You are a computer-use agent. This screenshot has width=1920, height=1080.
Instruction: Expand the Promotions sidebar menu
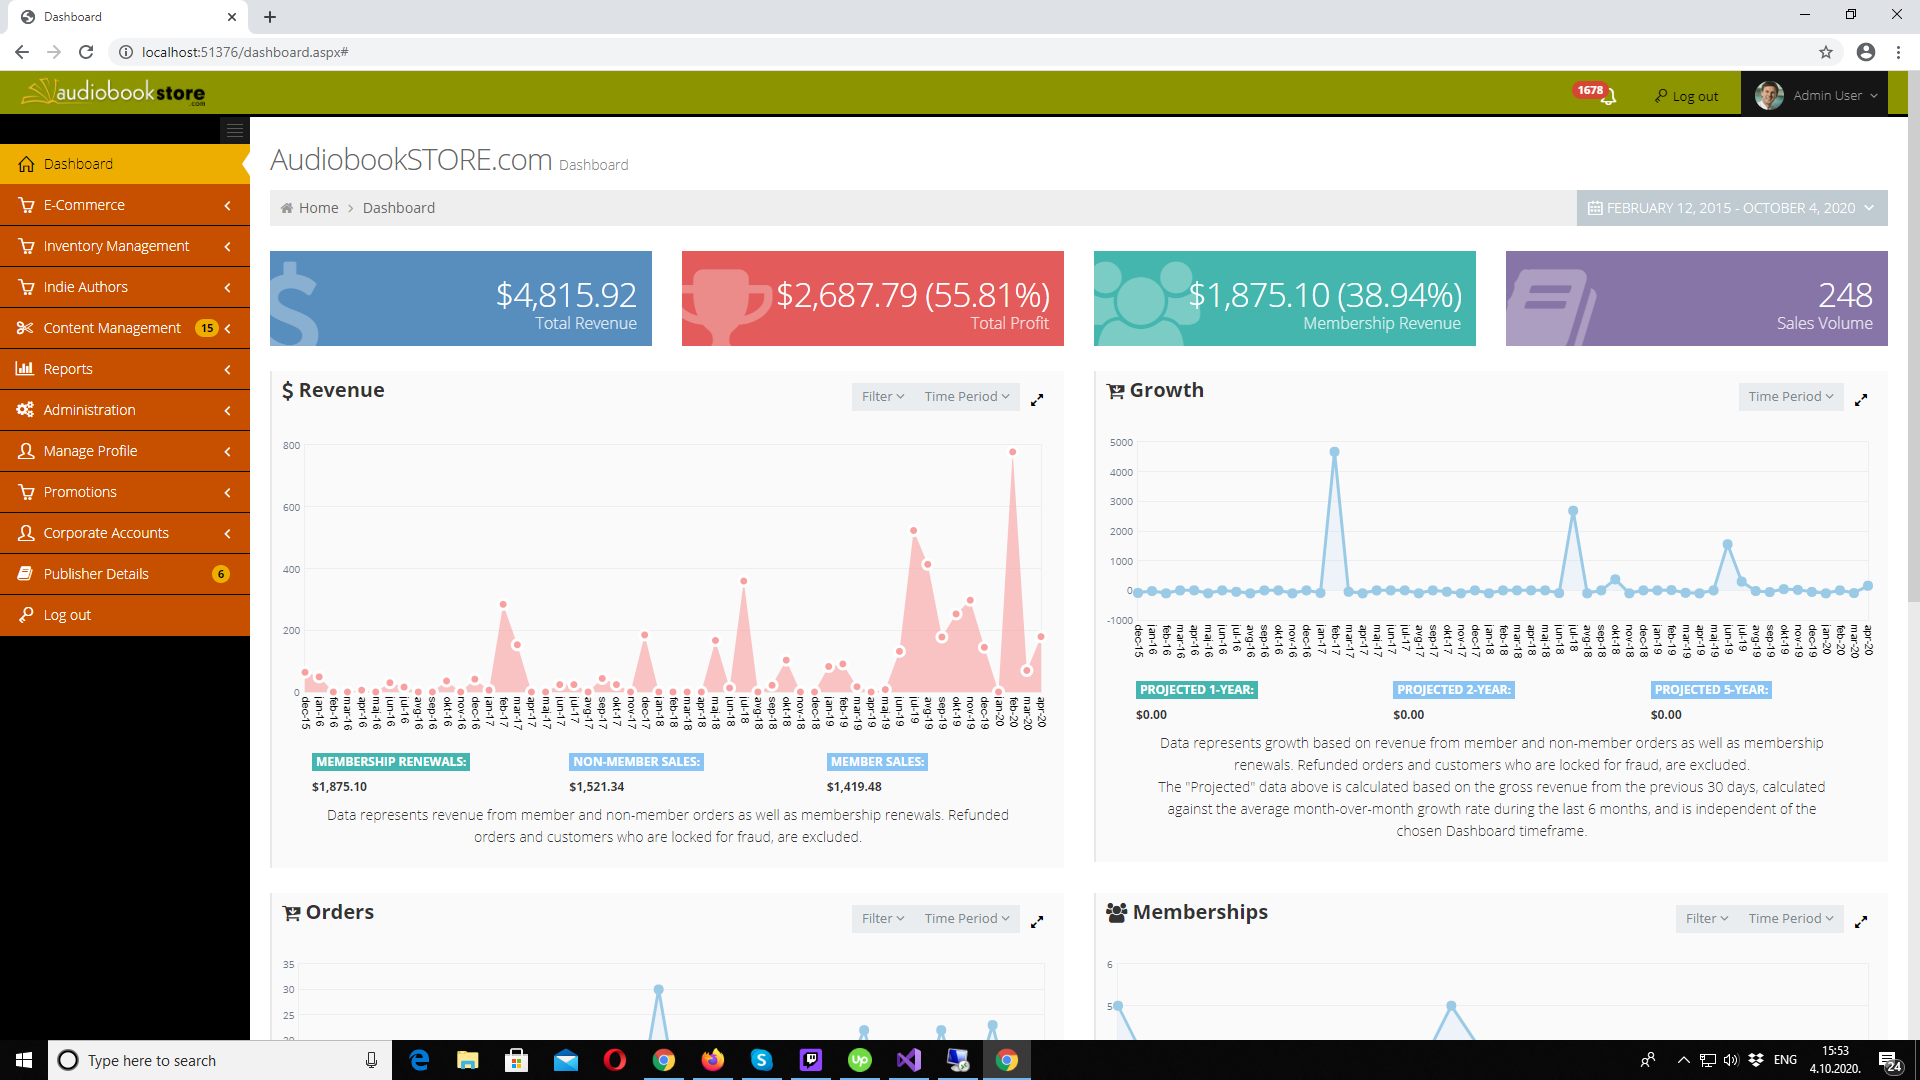tap(124, 492)
